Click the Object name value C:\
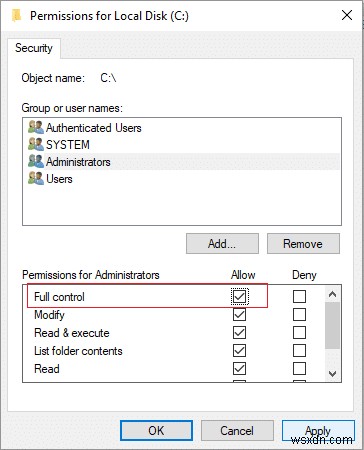 coord(108,78)
